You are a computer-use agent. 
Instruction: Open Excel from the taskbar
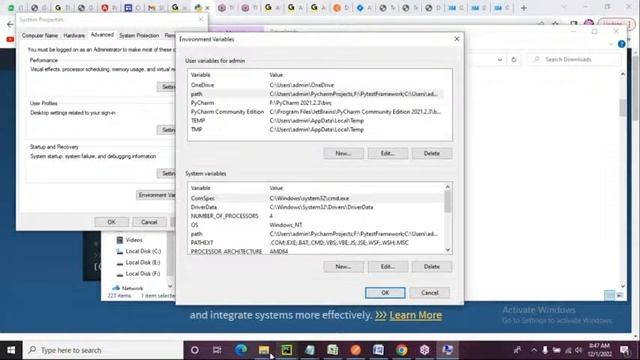pyautogui.click(x=333, y=350)
